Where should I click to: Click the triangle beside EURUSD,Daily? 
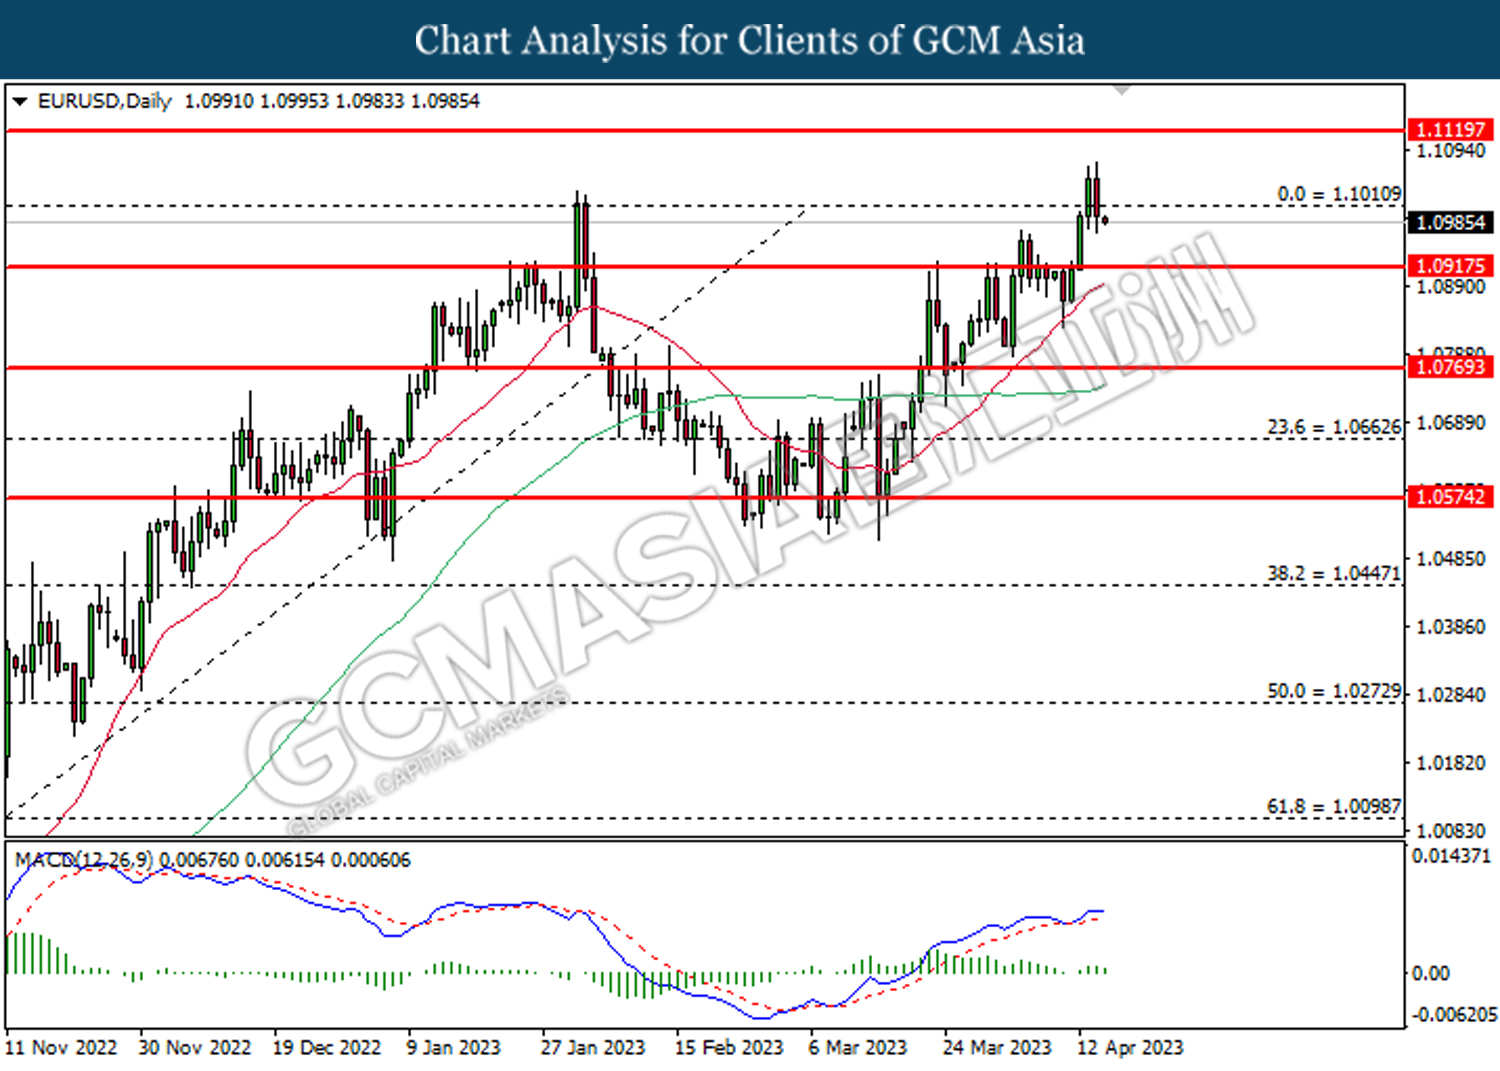point(20,101)
